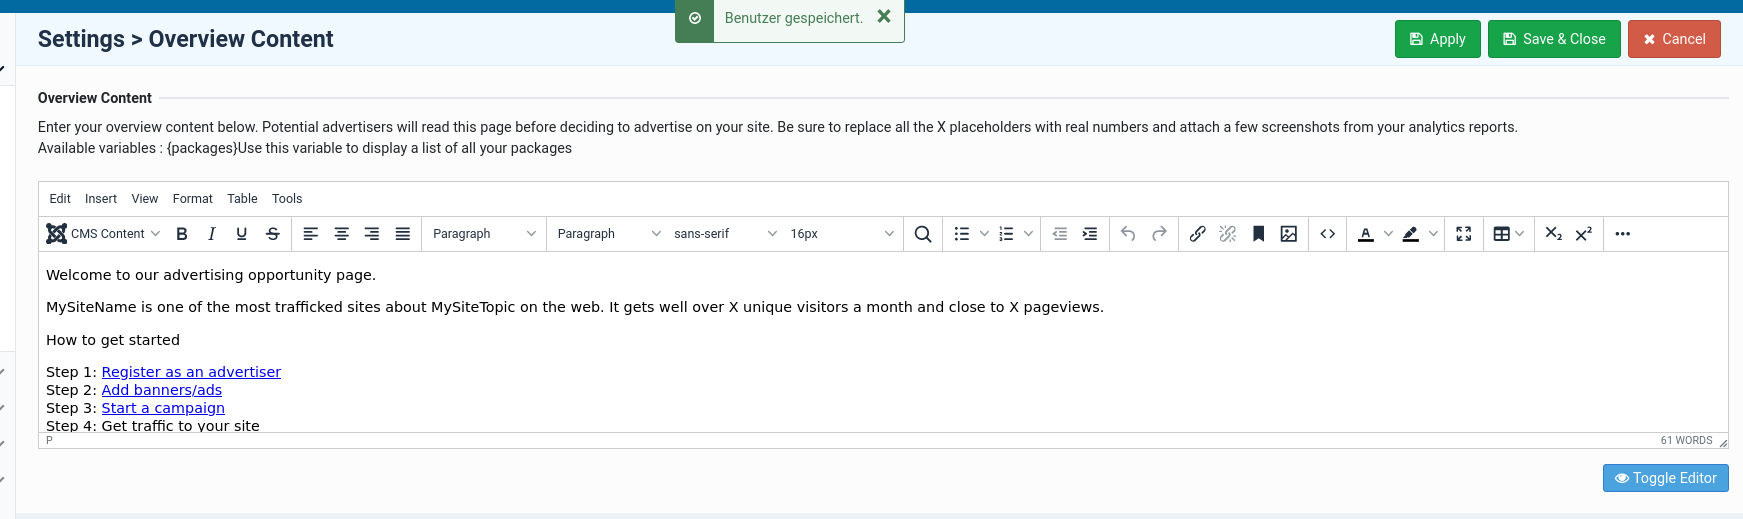Toggle underline formatting
Screen dimensions: 1743x519
[242, 234]
